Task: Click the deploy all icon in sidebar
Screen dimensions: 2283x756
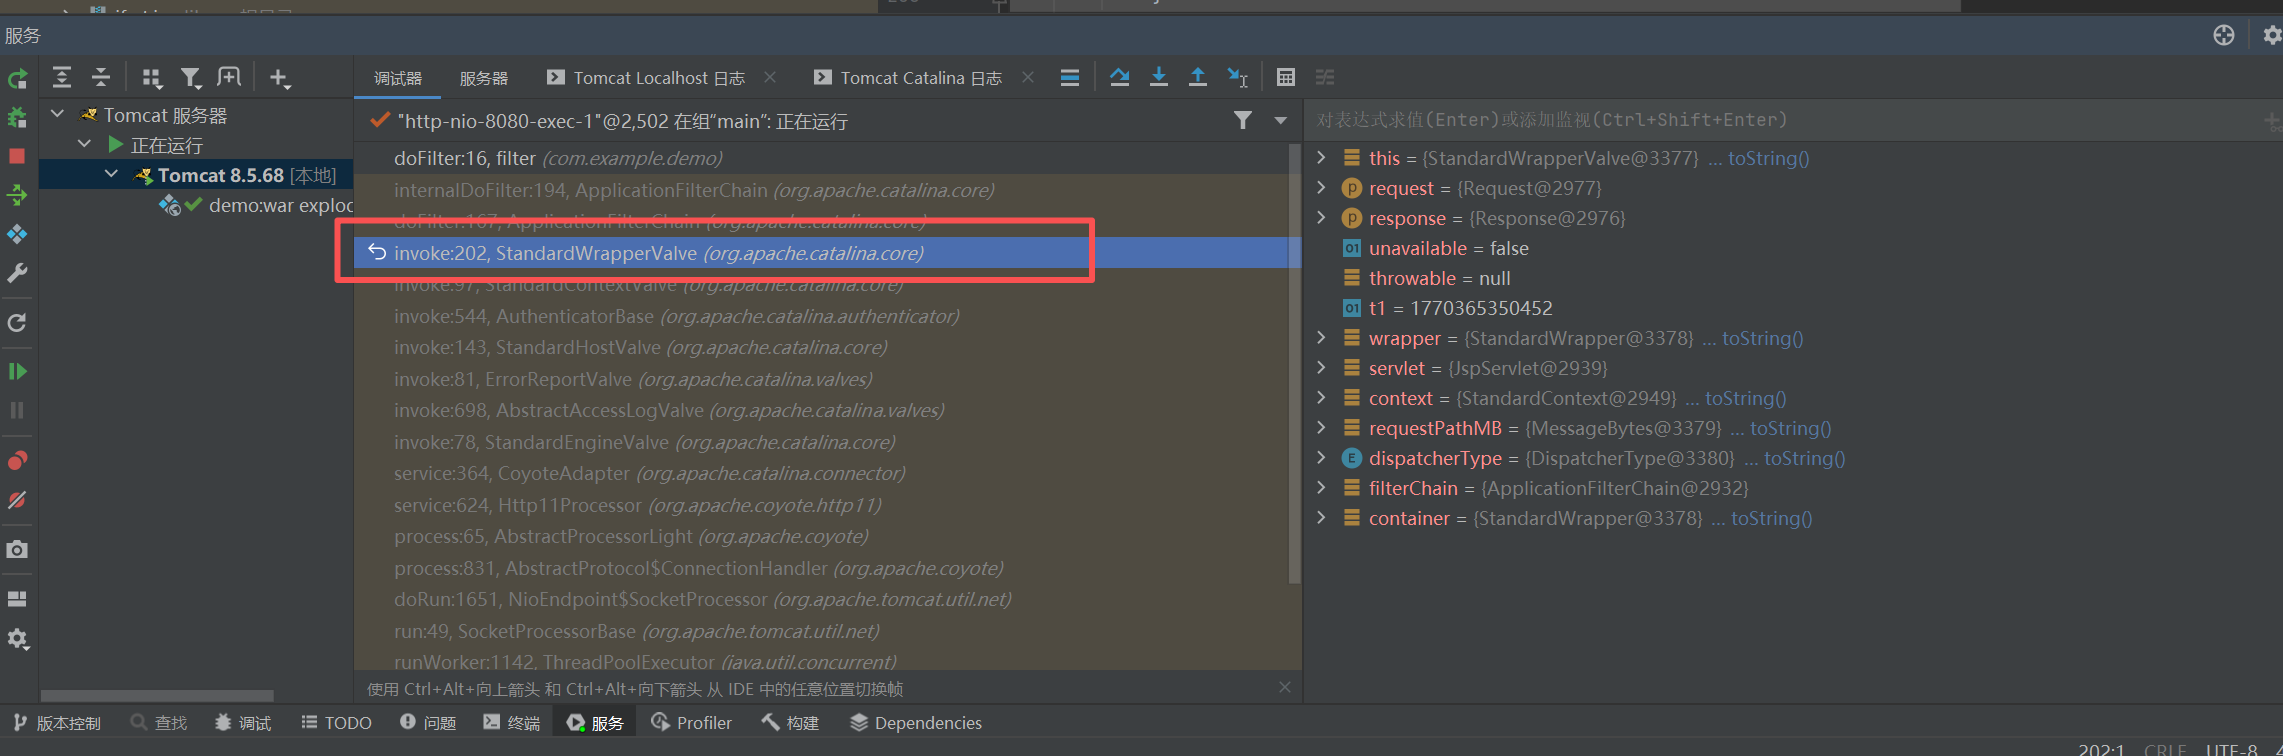Action: tap(17, 195)
